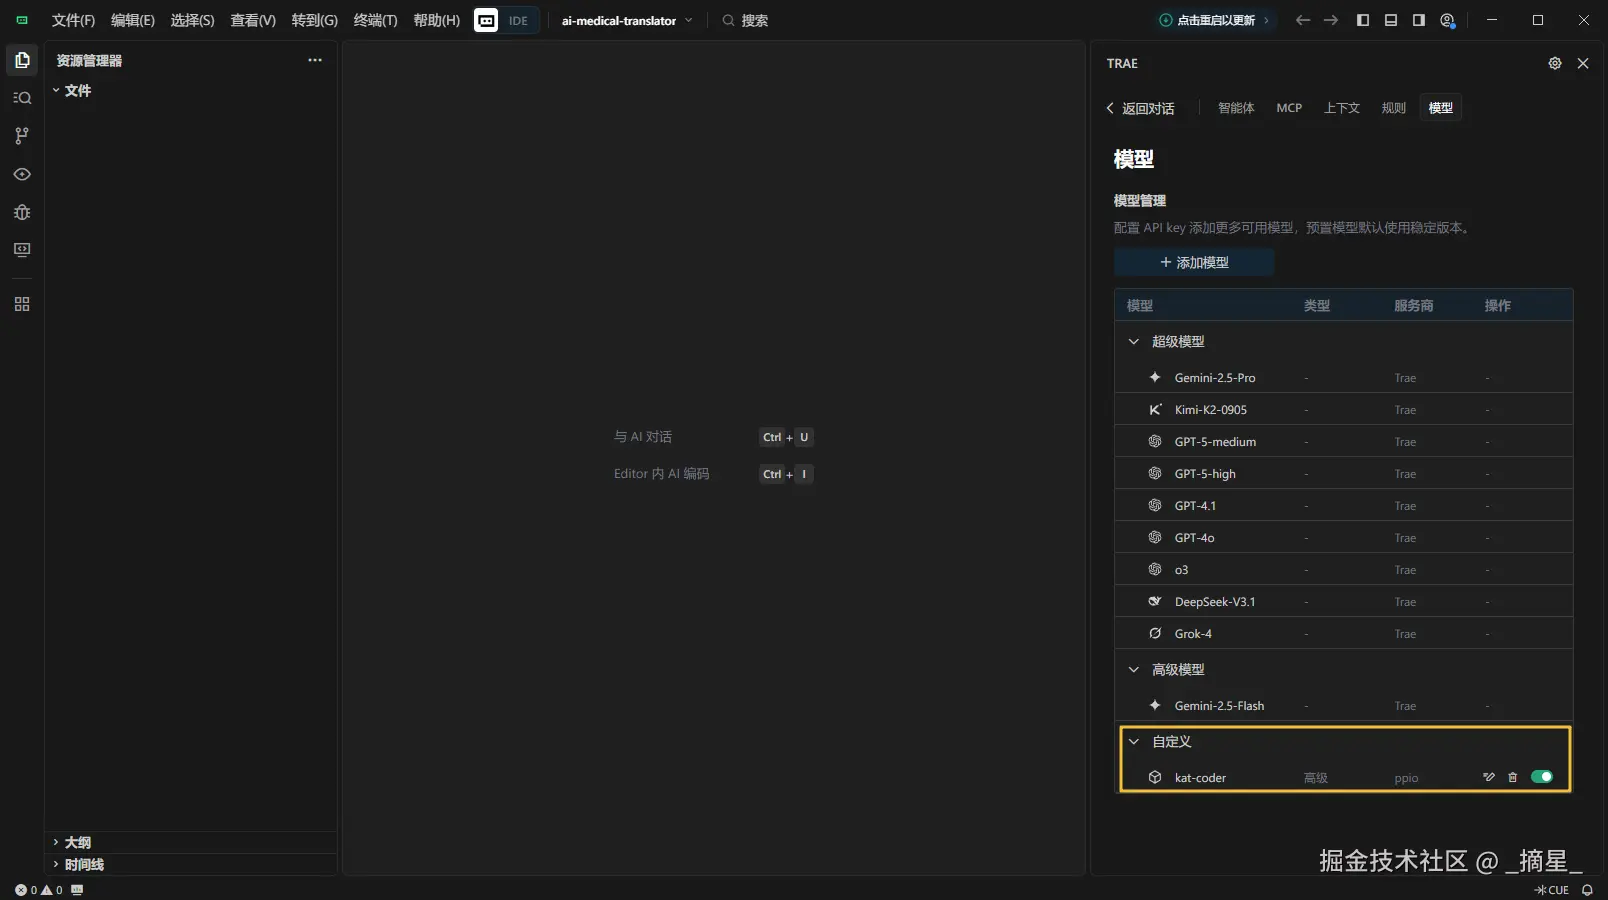
Task: Select the GPT-5-medium model row
Action: (1344, 441)
